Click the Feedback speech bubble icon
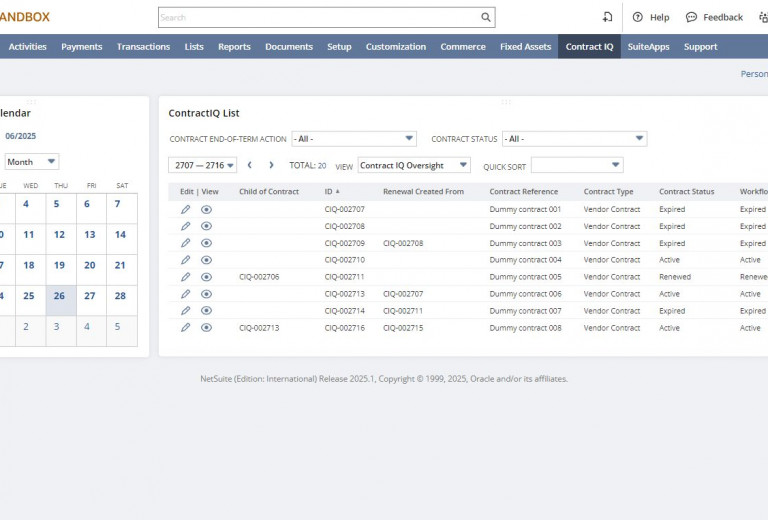768x520 pixels. tap(691, 17)
